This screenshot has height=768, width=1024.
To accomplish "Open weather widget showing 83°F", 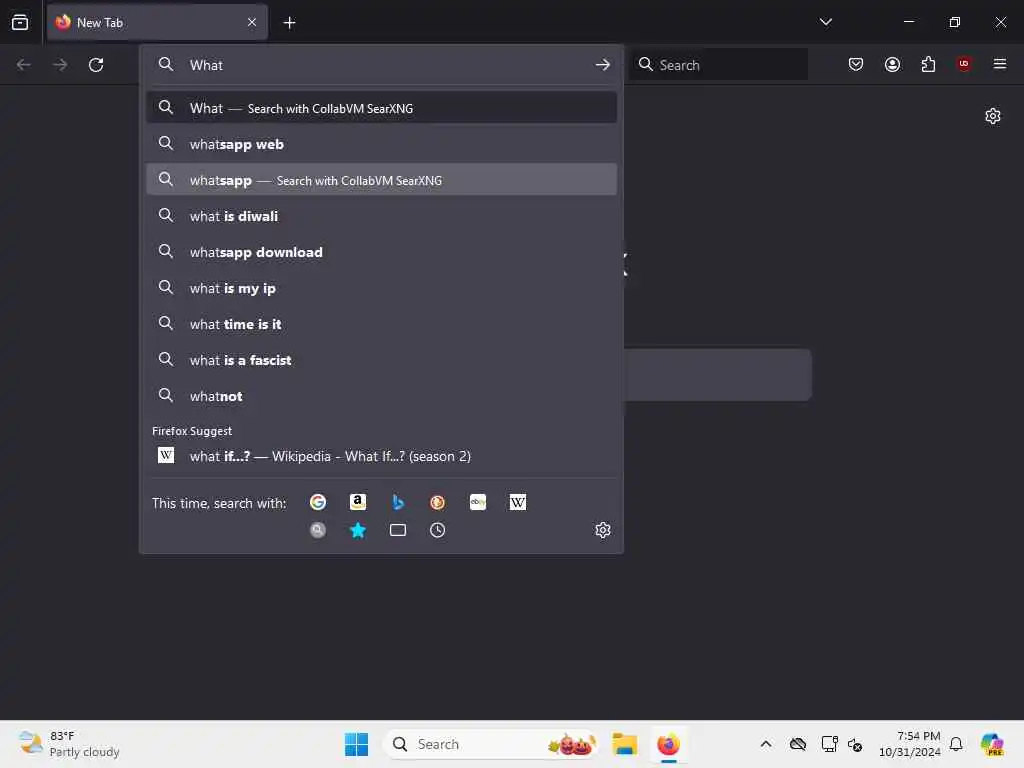I will [69, 744].
